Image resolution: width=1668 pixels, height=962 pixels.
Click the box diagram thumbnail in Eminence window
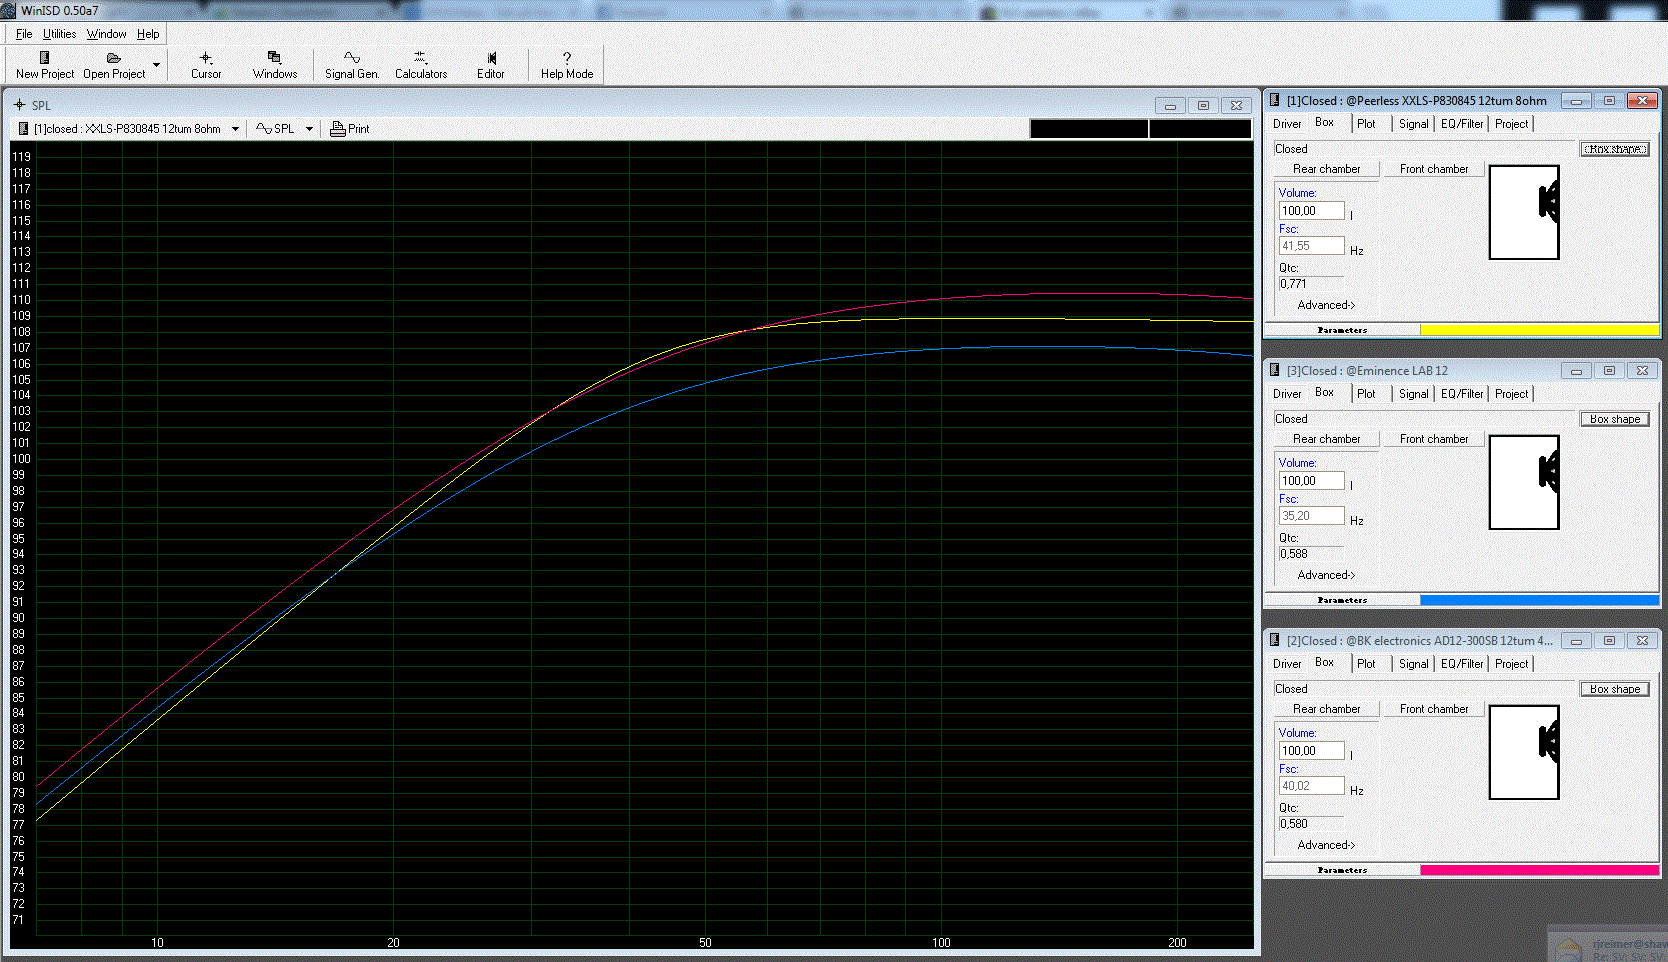[x=1524, y=482]
